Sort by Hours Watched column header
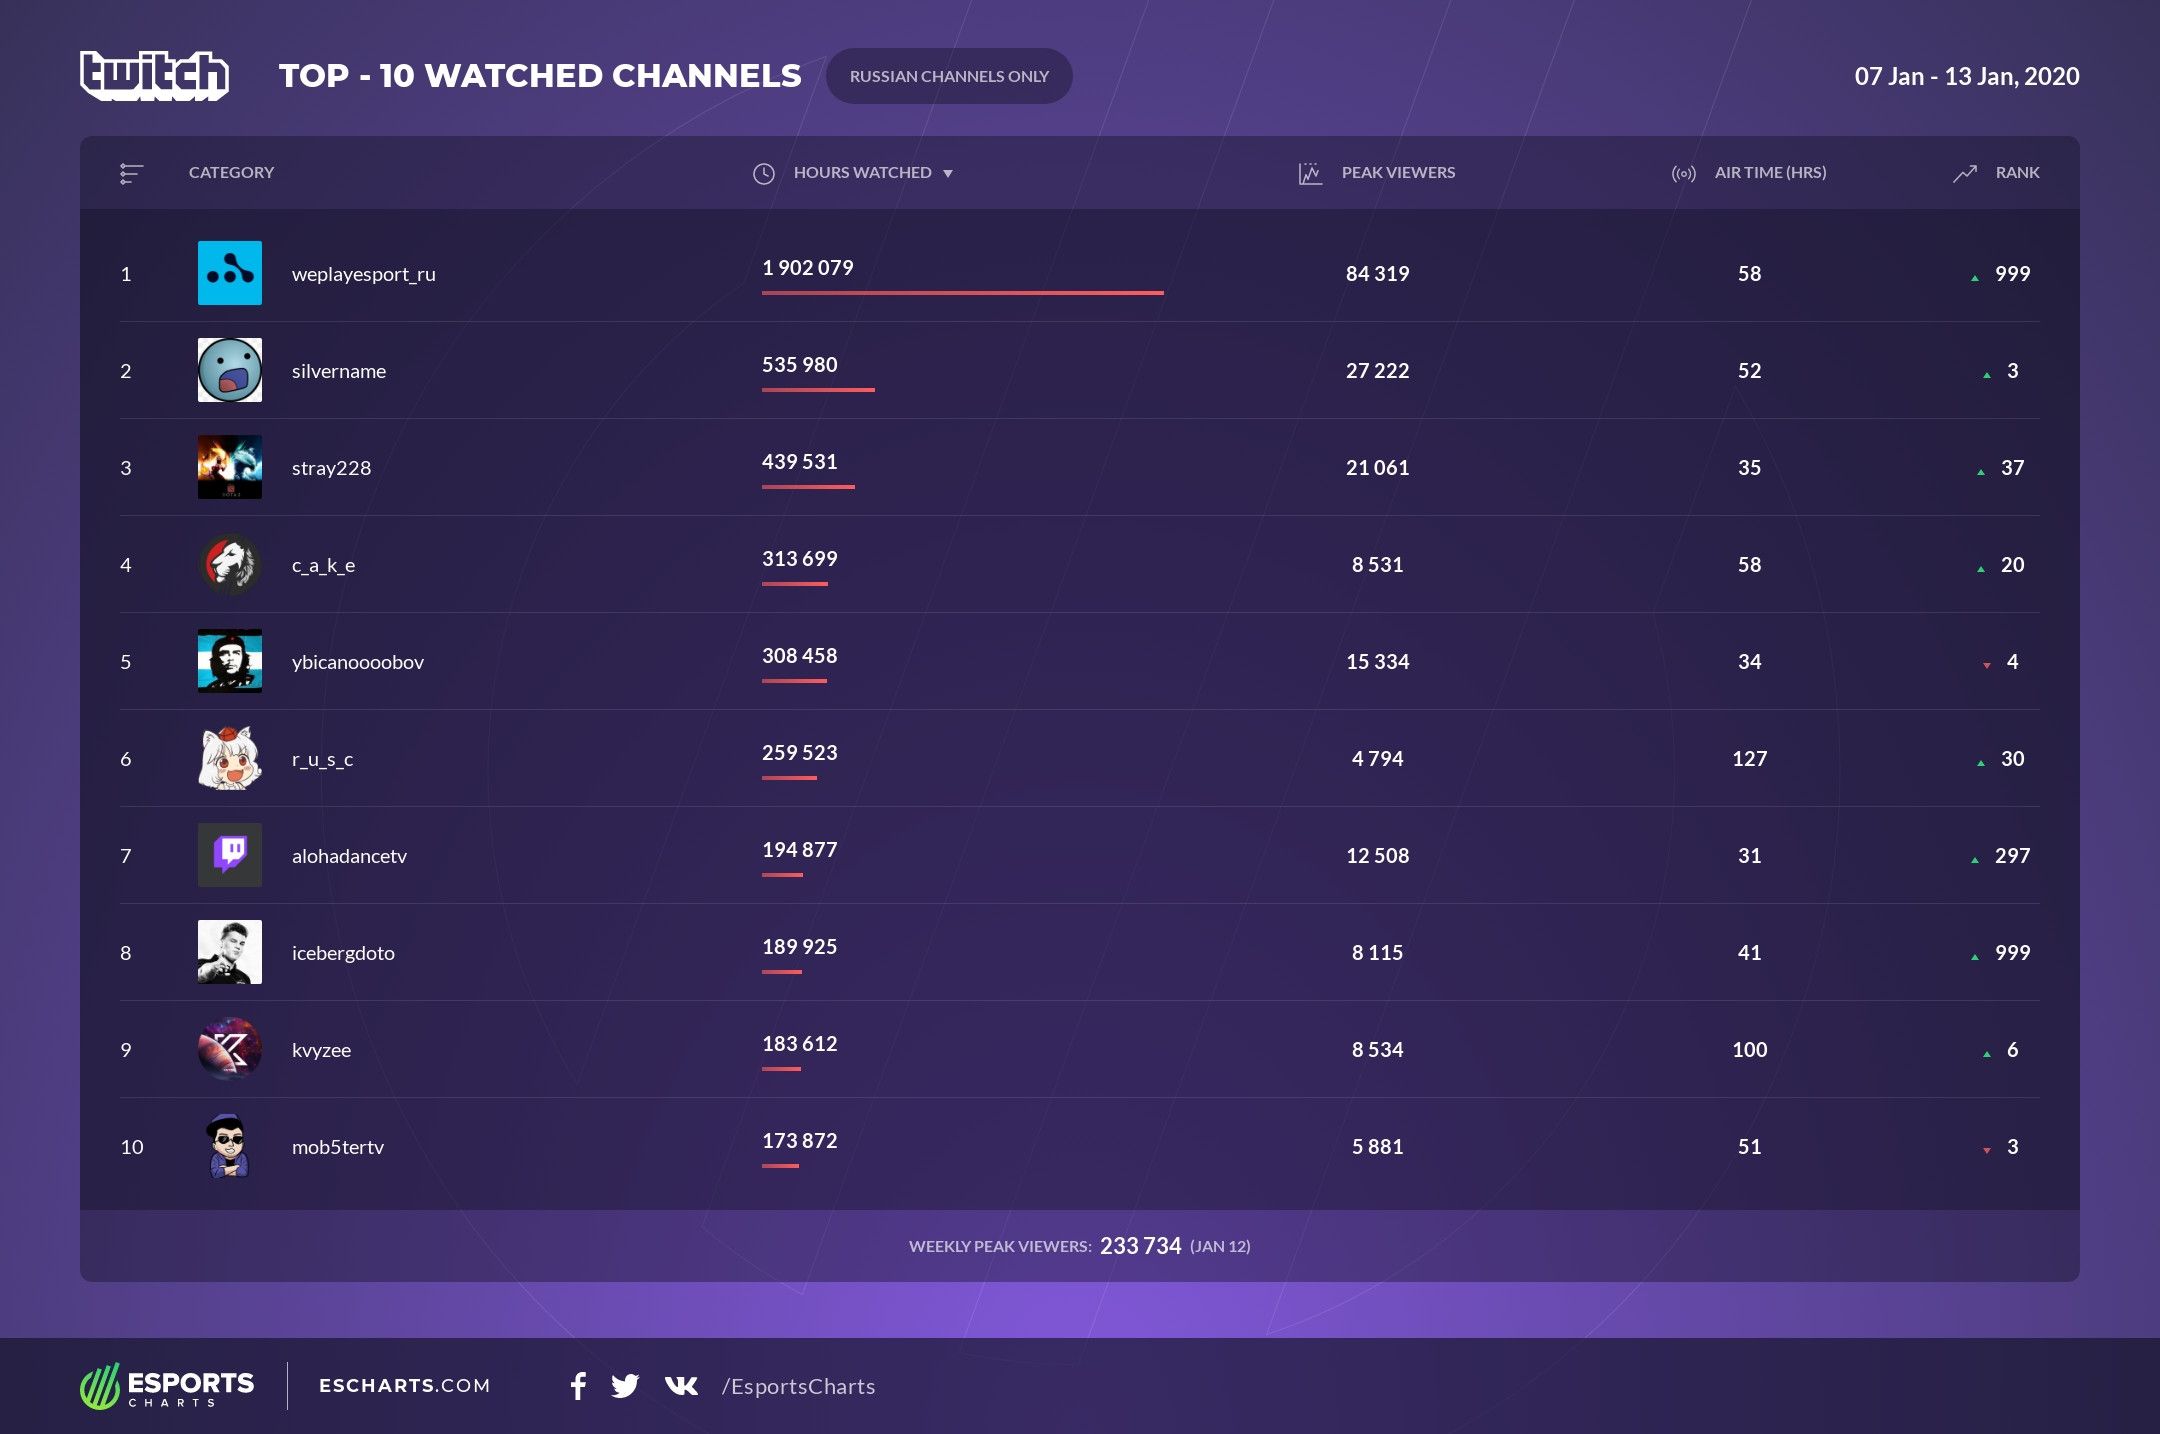Viewport: 2160px width, 1434px height. [x=862, y=173]
